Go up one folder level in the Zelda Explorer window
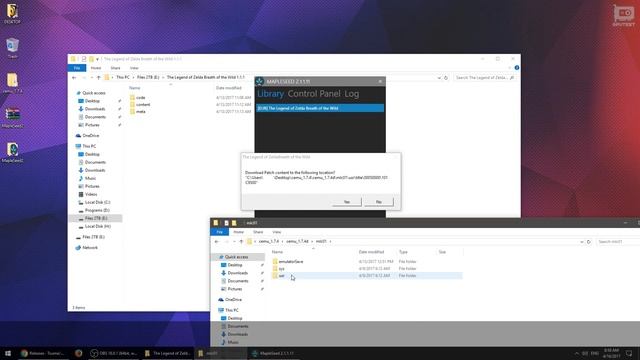The width and height of the screenshot is (640, 360). tap(98, 78)
